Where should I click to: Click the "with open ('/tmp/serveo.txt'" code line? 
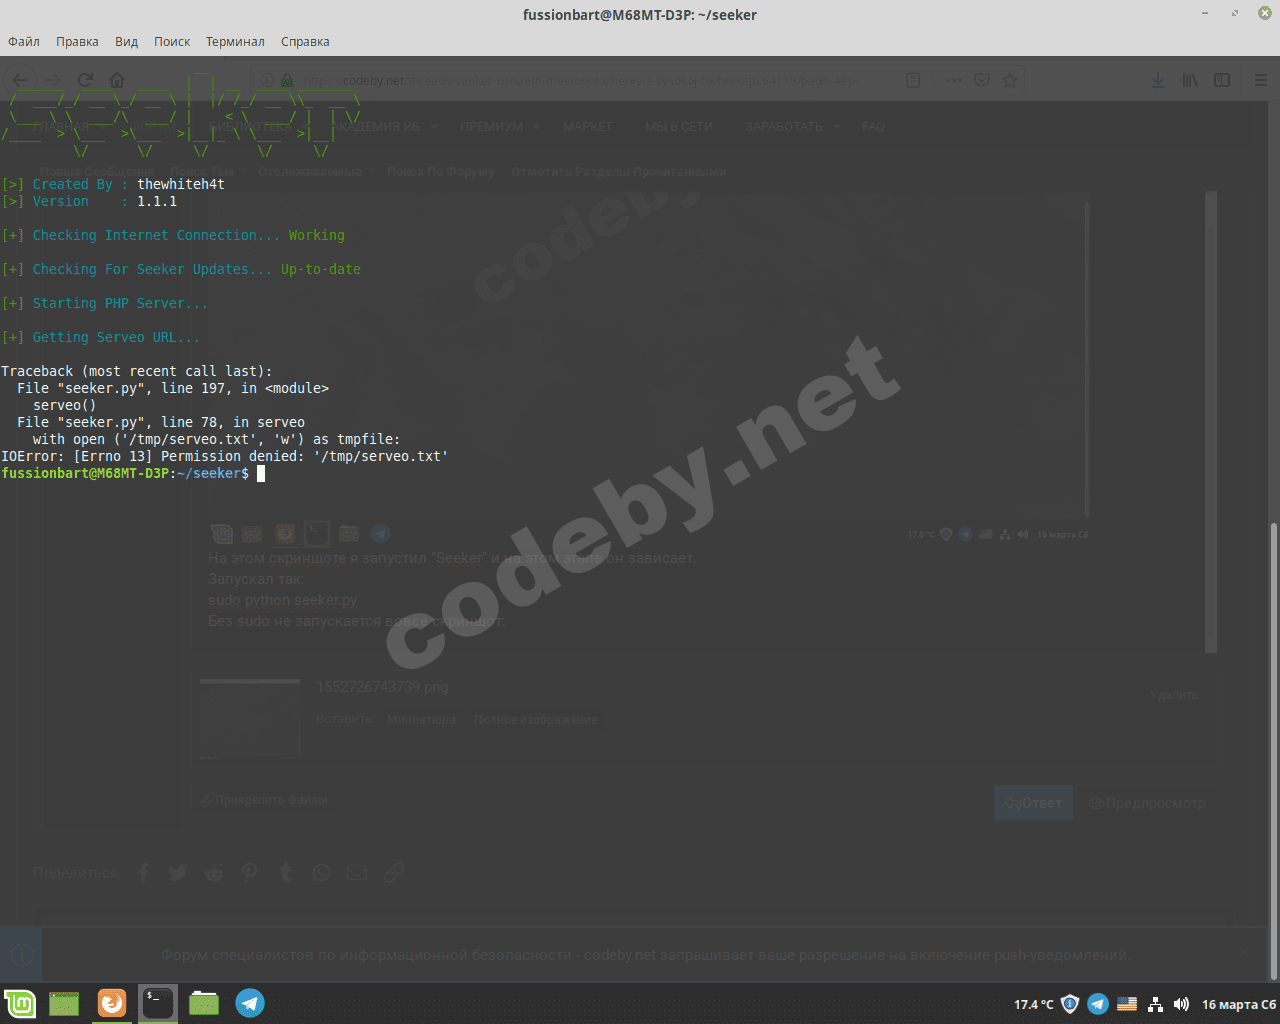pos(216,439)
